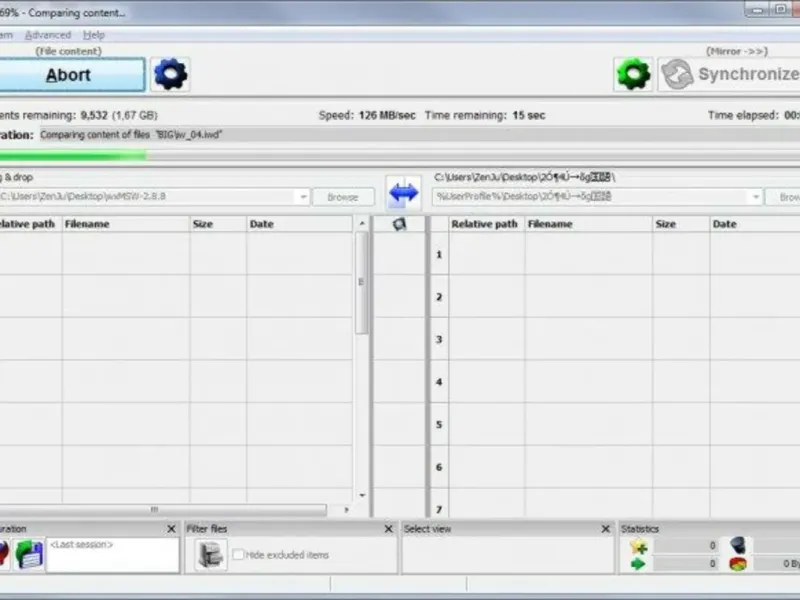
Task: Click left grid scroll down arrow
Action: [x=362, y=495]
